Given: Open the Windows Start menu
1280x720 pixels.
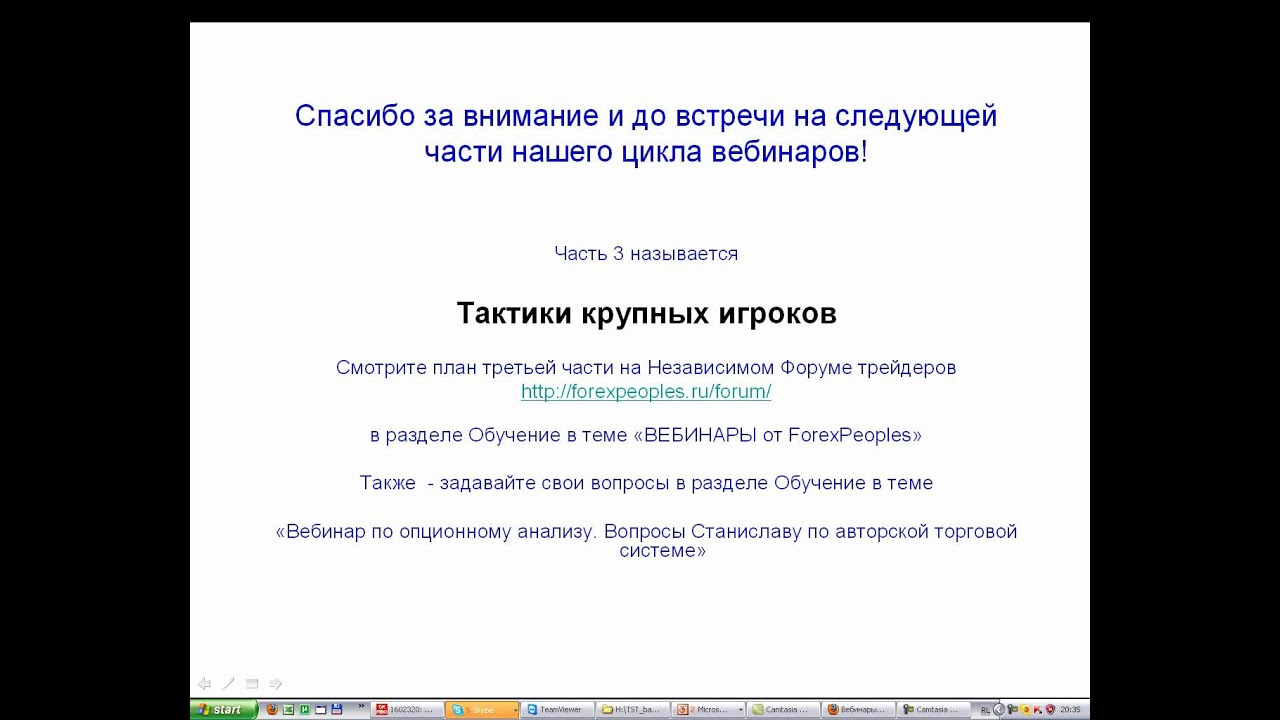Looking at the screenshot, I should click(224, 709).
